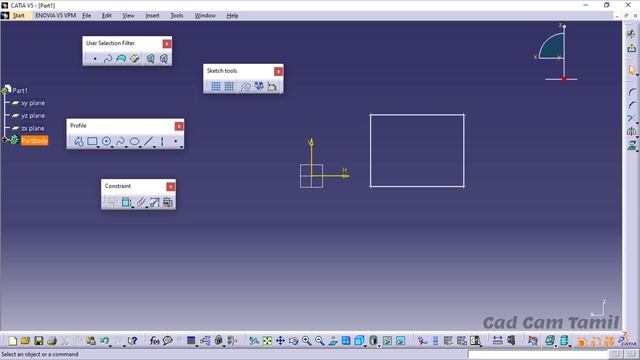640x360 pixels.
Task: Click the Formula f(x) icon
Action: point(154,341)
